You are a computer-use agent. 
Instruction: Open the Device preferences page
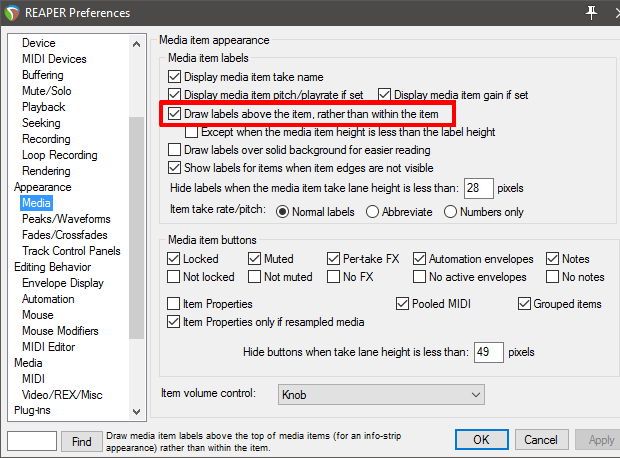(39, 43)
